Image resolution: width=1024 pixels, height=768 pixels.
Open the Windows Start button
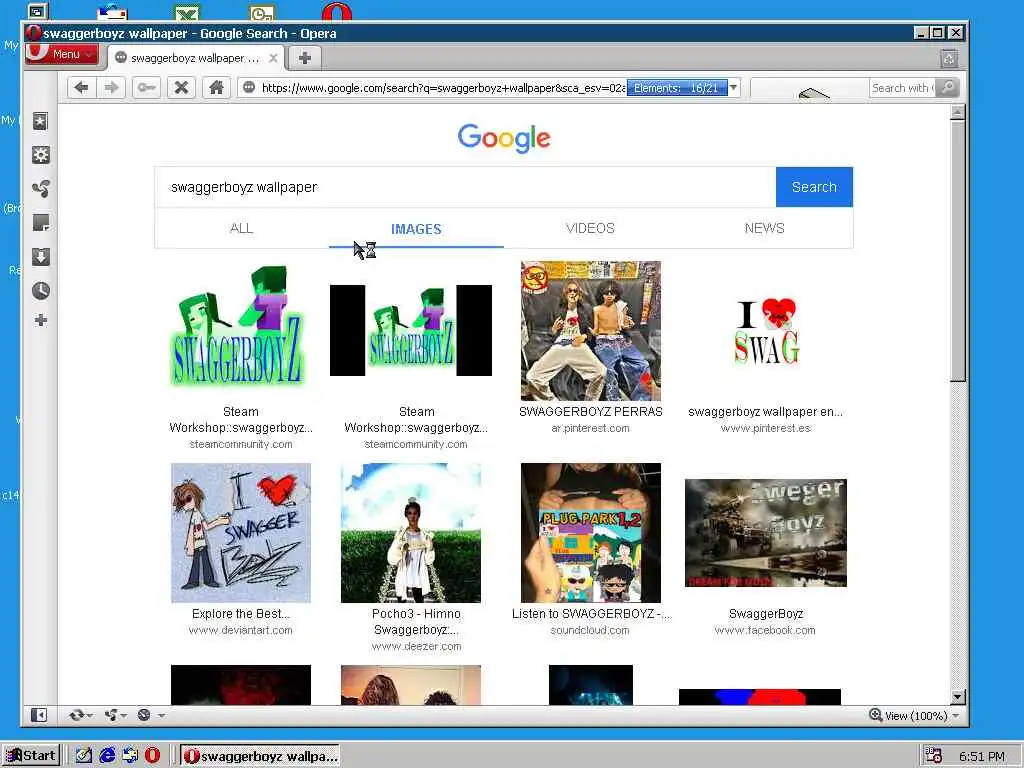31,756
